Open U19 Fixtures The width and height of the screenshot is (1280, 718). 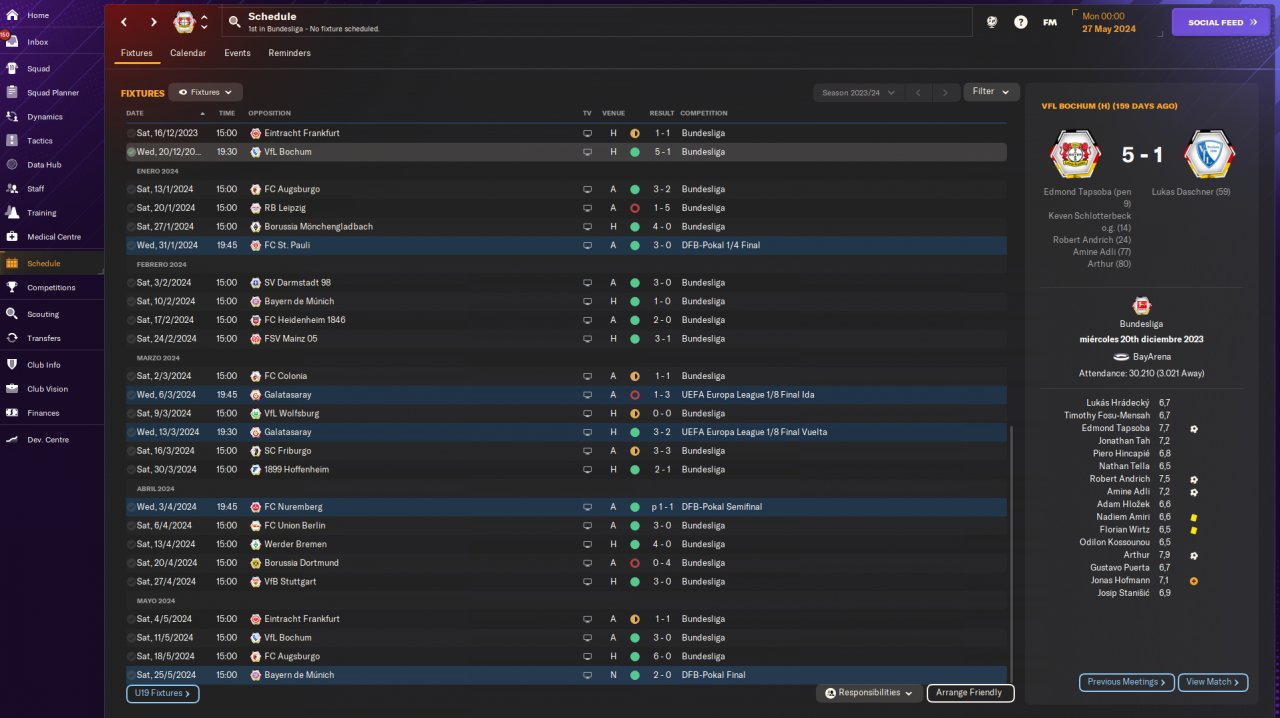click(162, 693)
